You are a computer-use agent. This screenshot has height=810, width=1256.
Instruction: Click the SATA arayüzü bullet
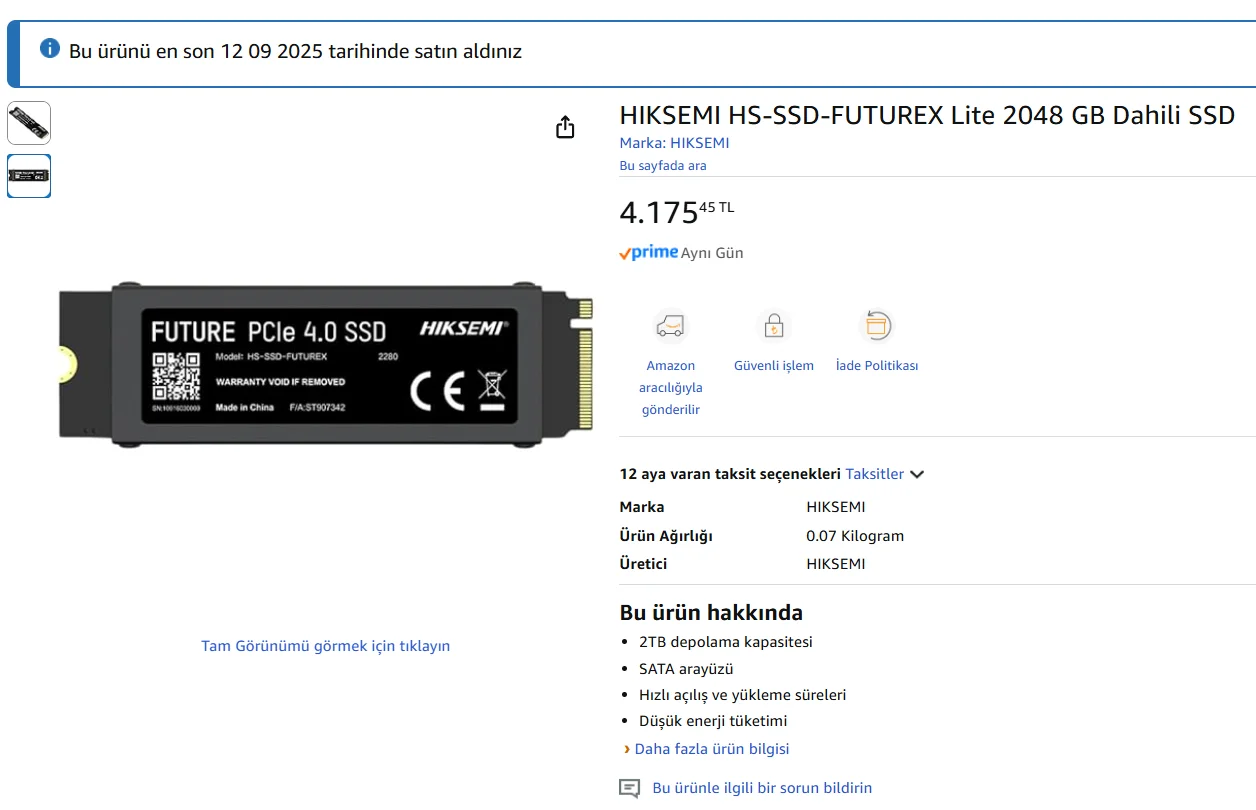pos(686,669)
